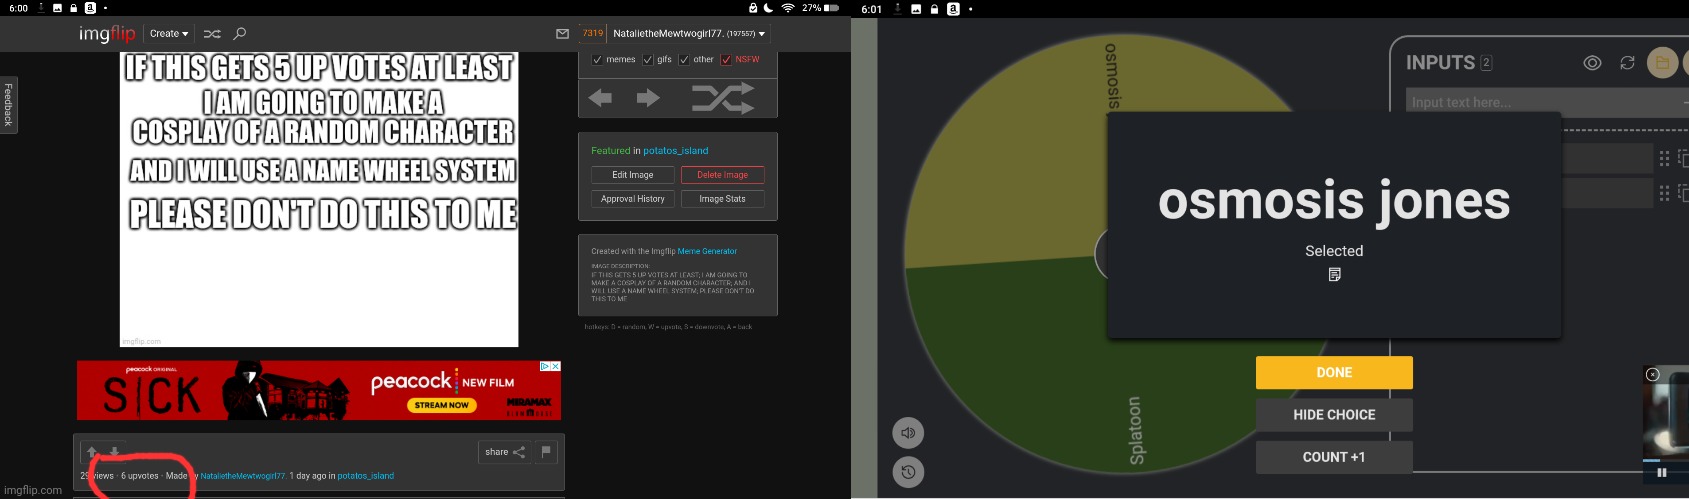Open the 7319 notifications counter
This screenshot has width=1689, height=499.
pyautogui.click(x=593, y=33)
